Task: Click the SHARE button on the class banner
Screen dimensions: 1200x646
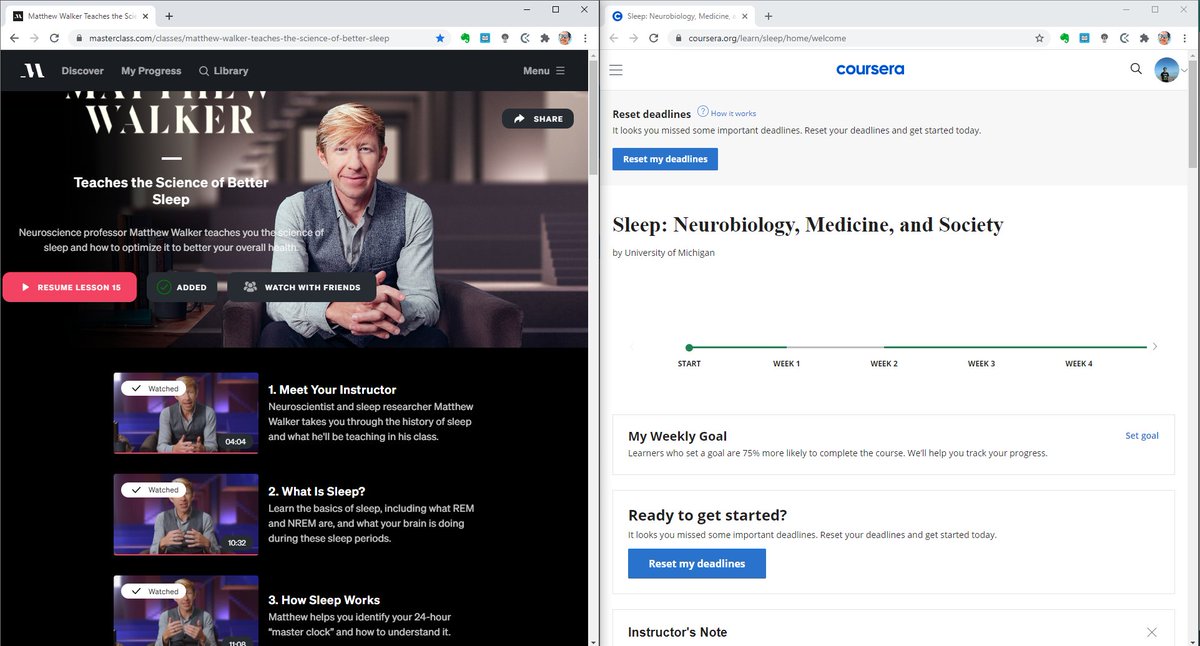Action: [538, 118]
